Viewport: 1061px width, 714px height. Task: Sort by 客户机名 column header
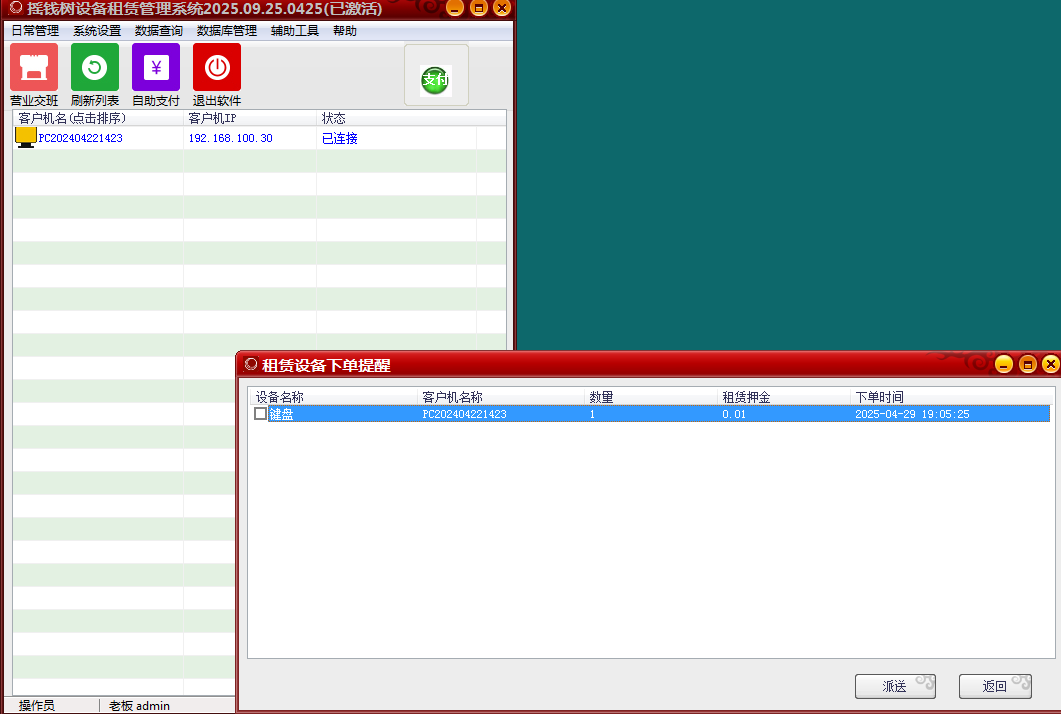[72, 118]
